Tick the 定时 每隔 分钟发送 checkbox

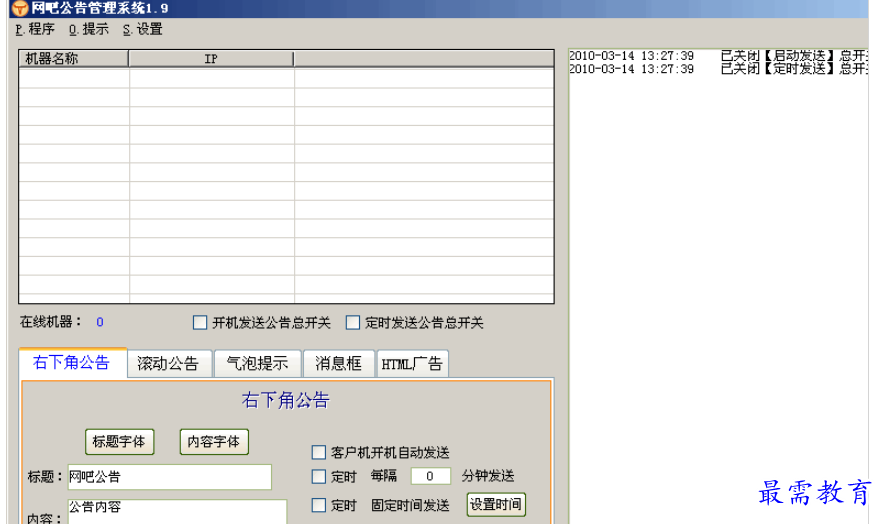pyautogui.click(x=319, y=476)
